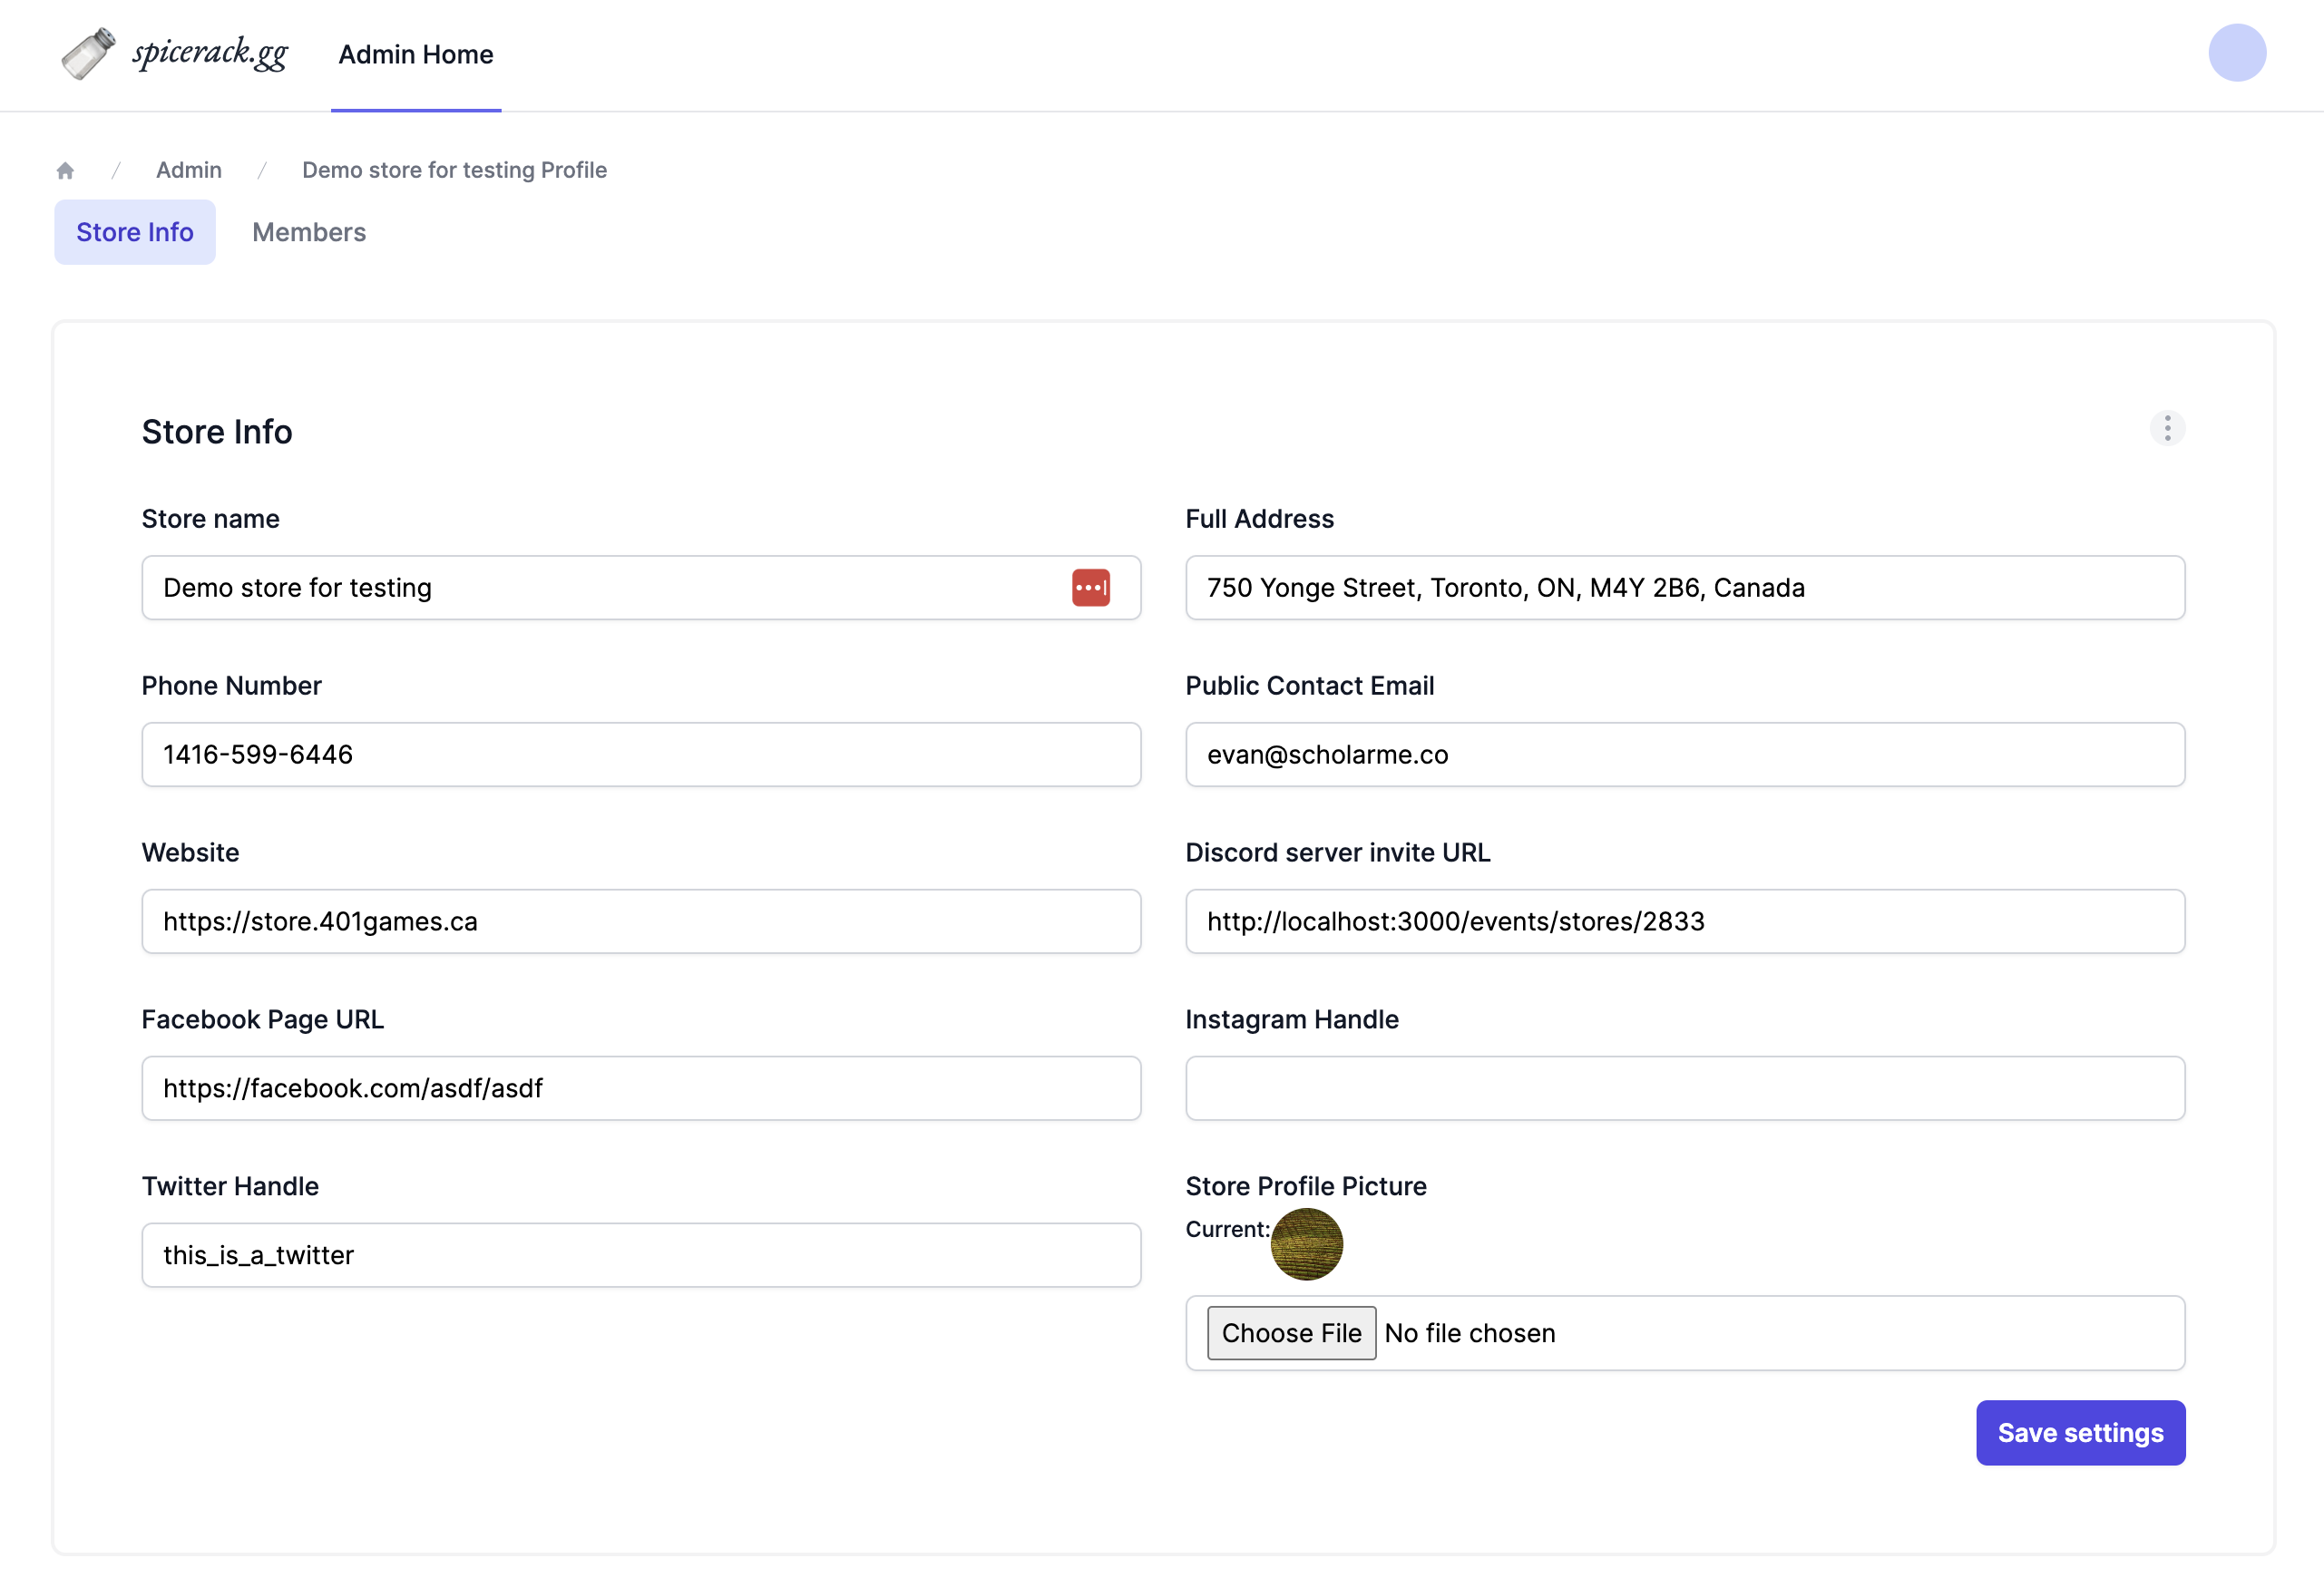The image size is (2324, 1578).
Task: Click the spicerack.gg brand text
Action: coord(210,52)
